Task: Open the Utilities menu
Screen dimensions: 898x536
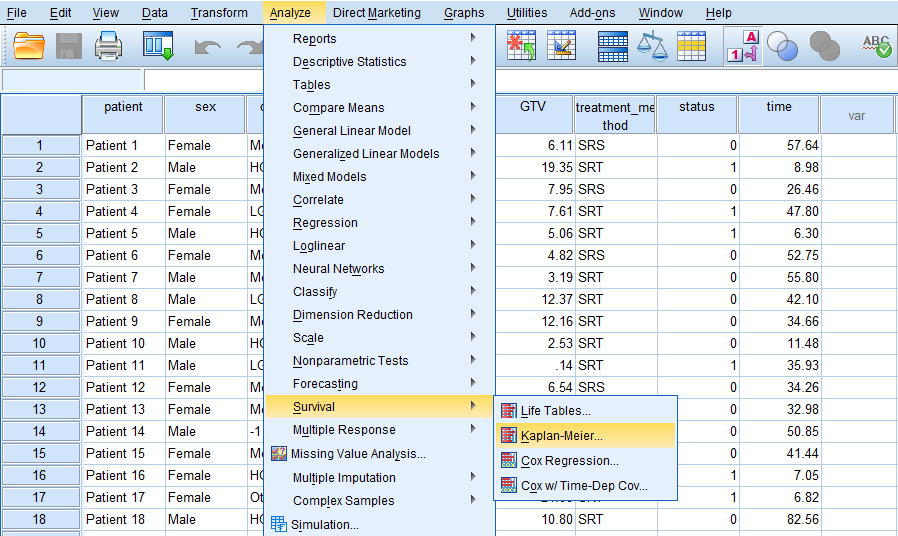Action: (x=527, y=13)
